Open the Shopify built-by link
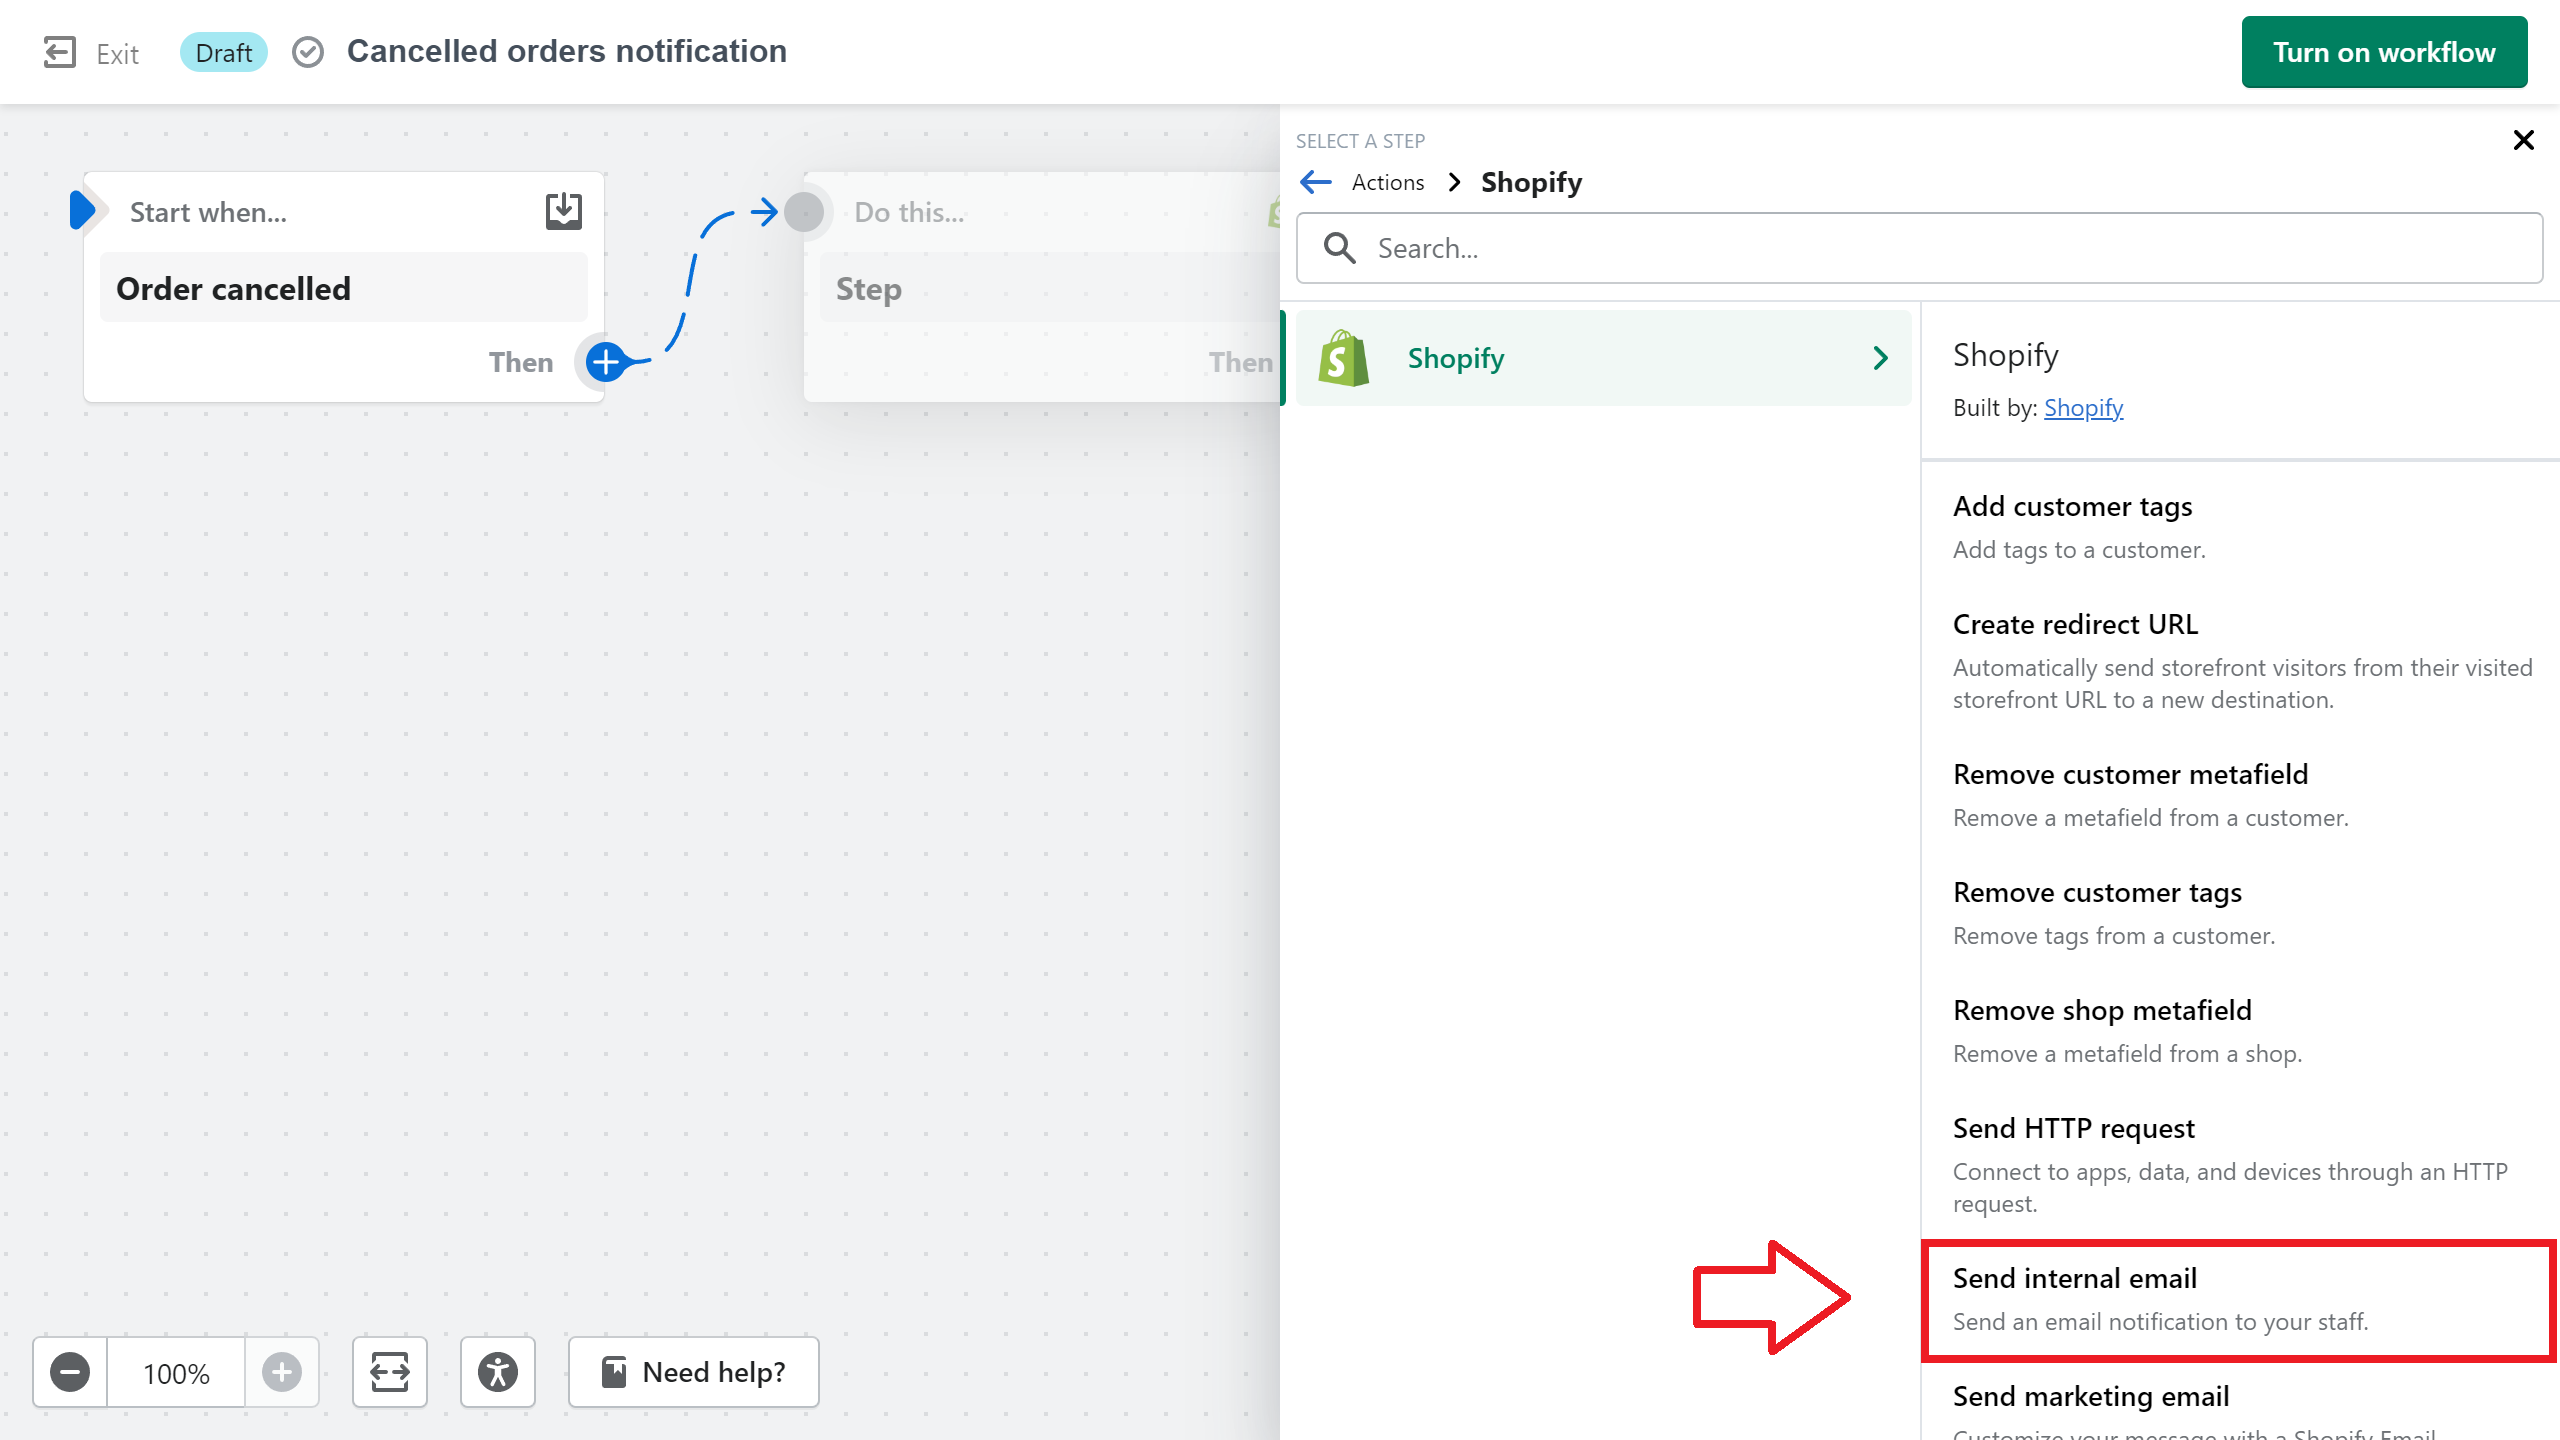The image size is (2560, 1440). pyautogui.click(x=2083, y=408)
